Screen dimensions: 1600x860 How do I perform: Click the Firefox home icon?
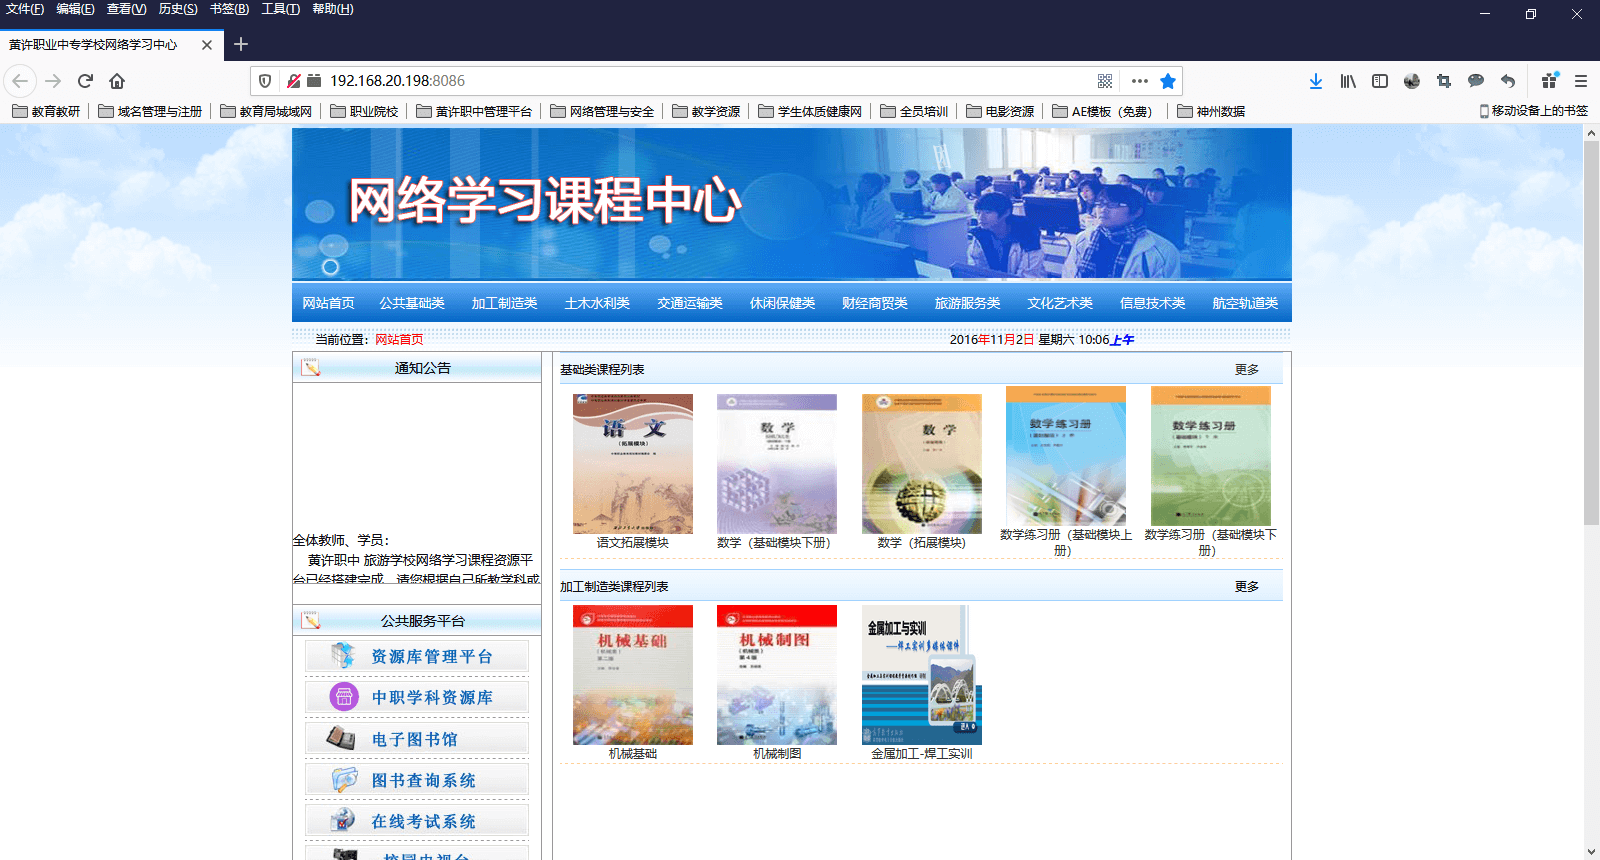click(117, 81)
